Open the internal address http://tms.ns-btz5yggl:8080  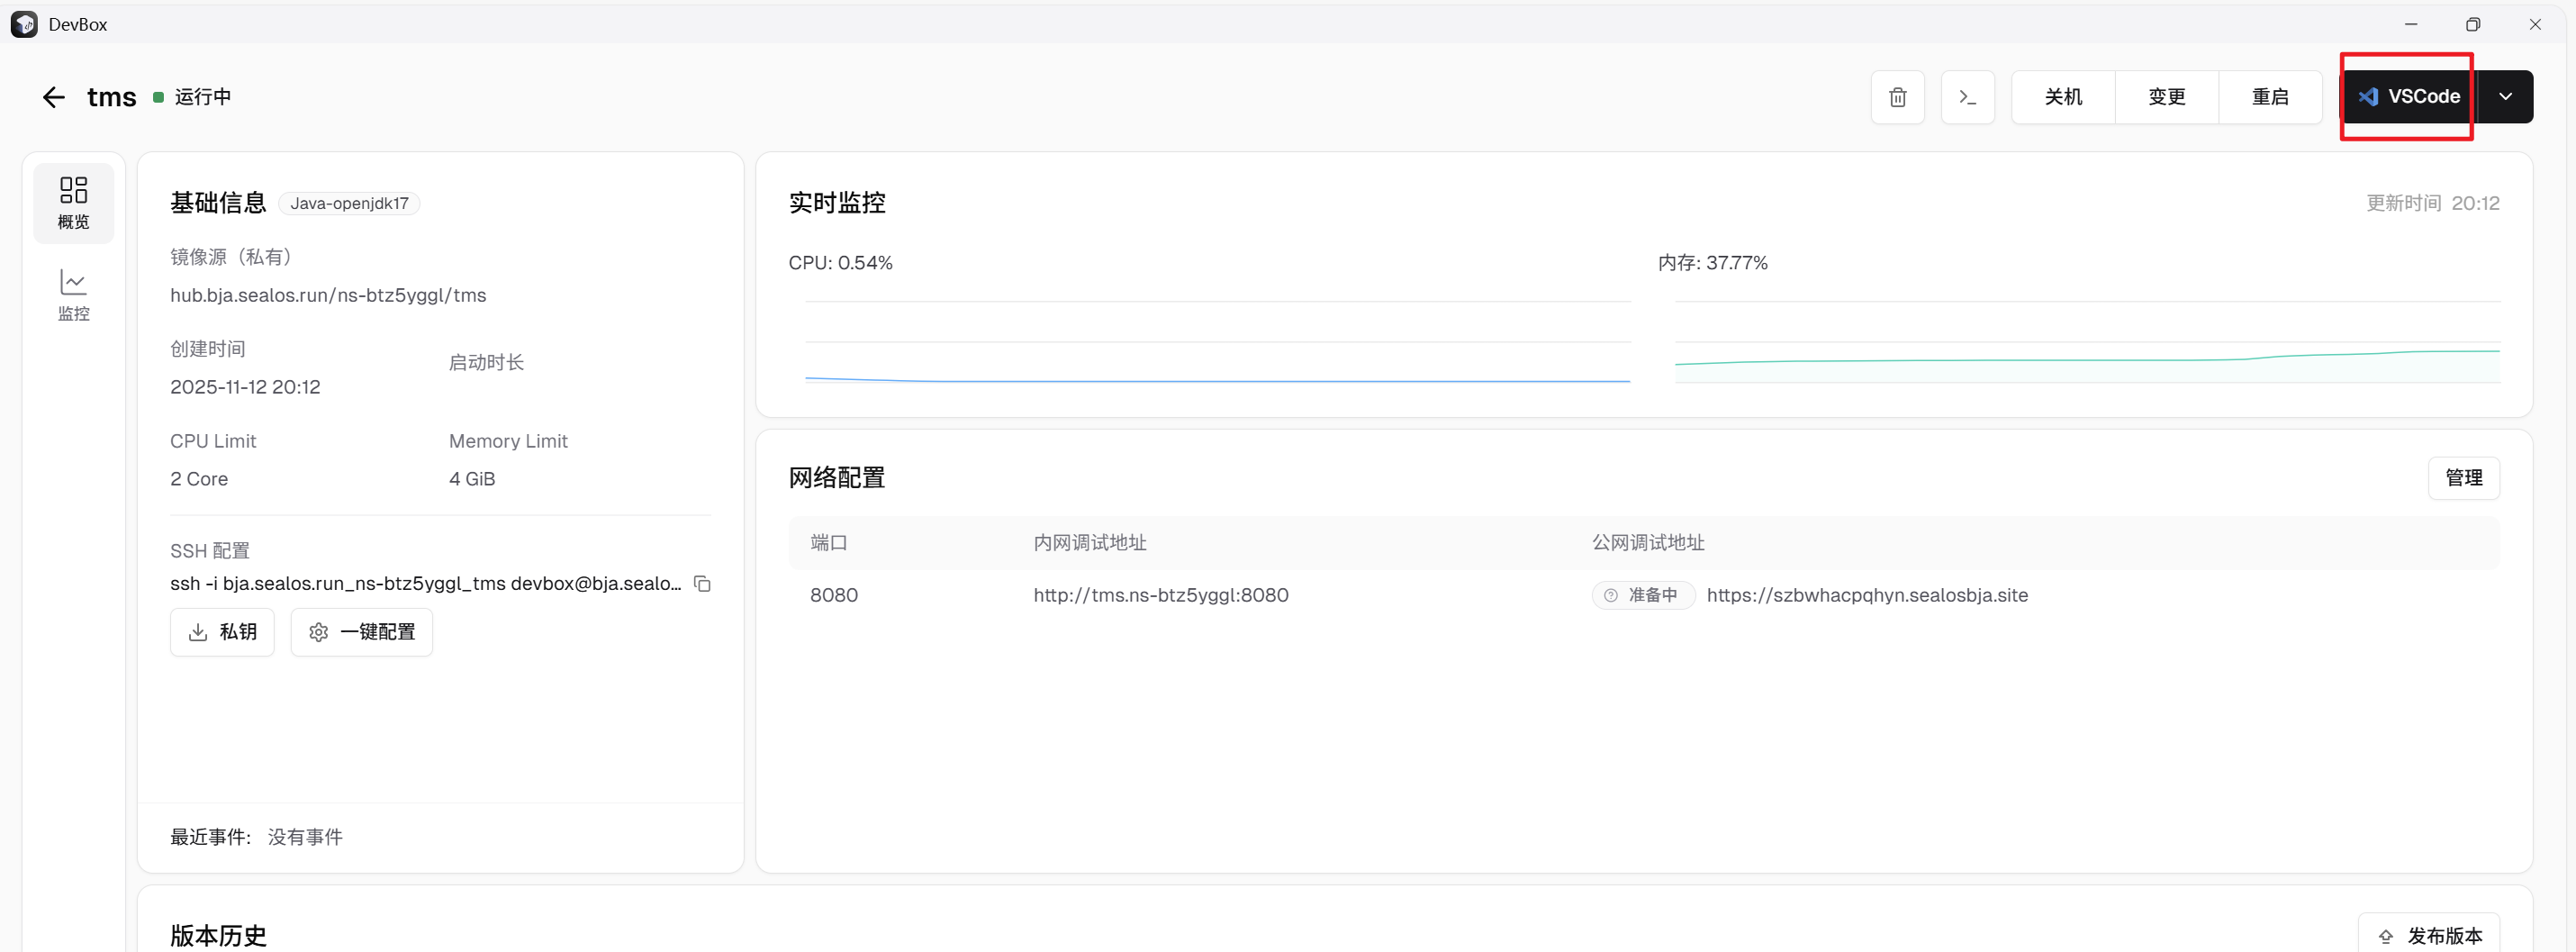tap(1160, 595)
